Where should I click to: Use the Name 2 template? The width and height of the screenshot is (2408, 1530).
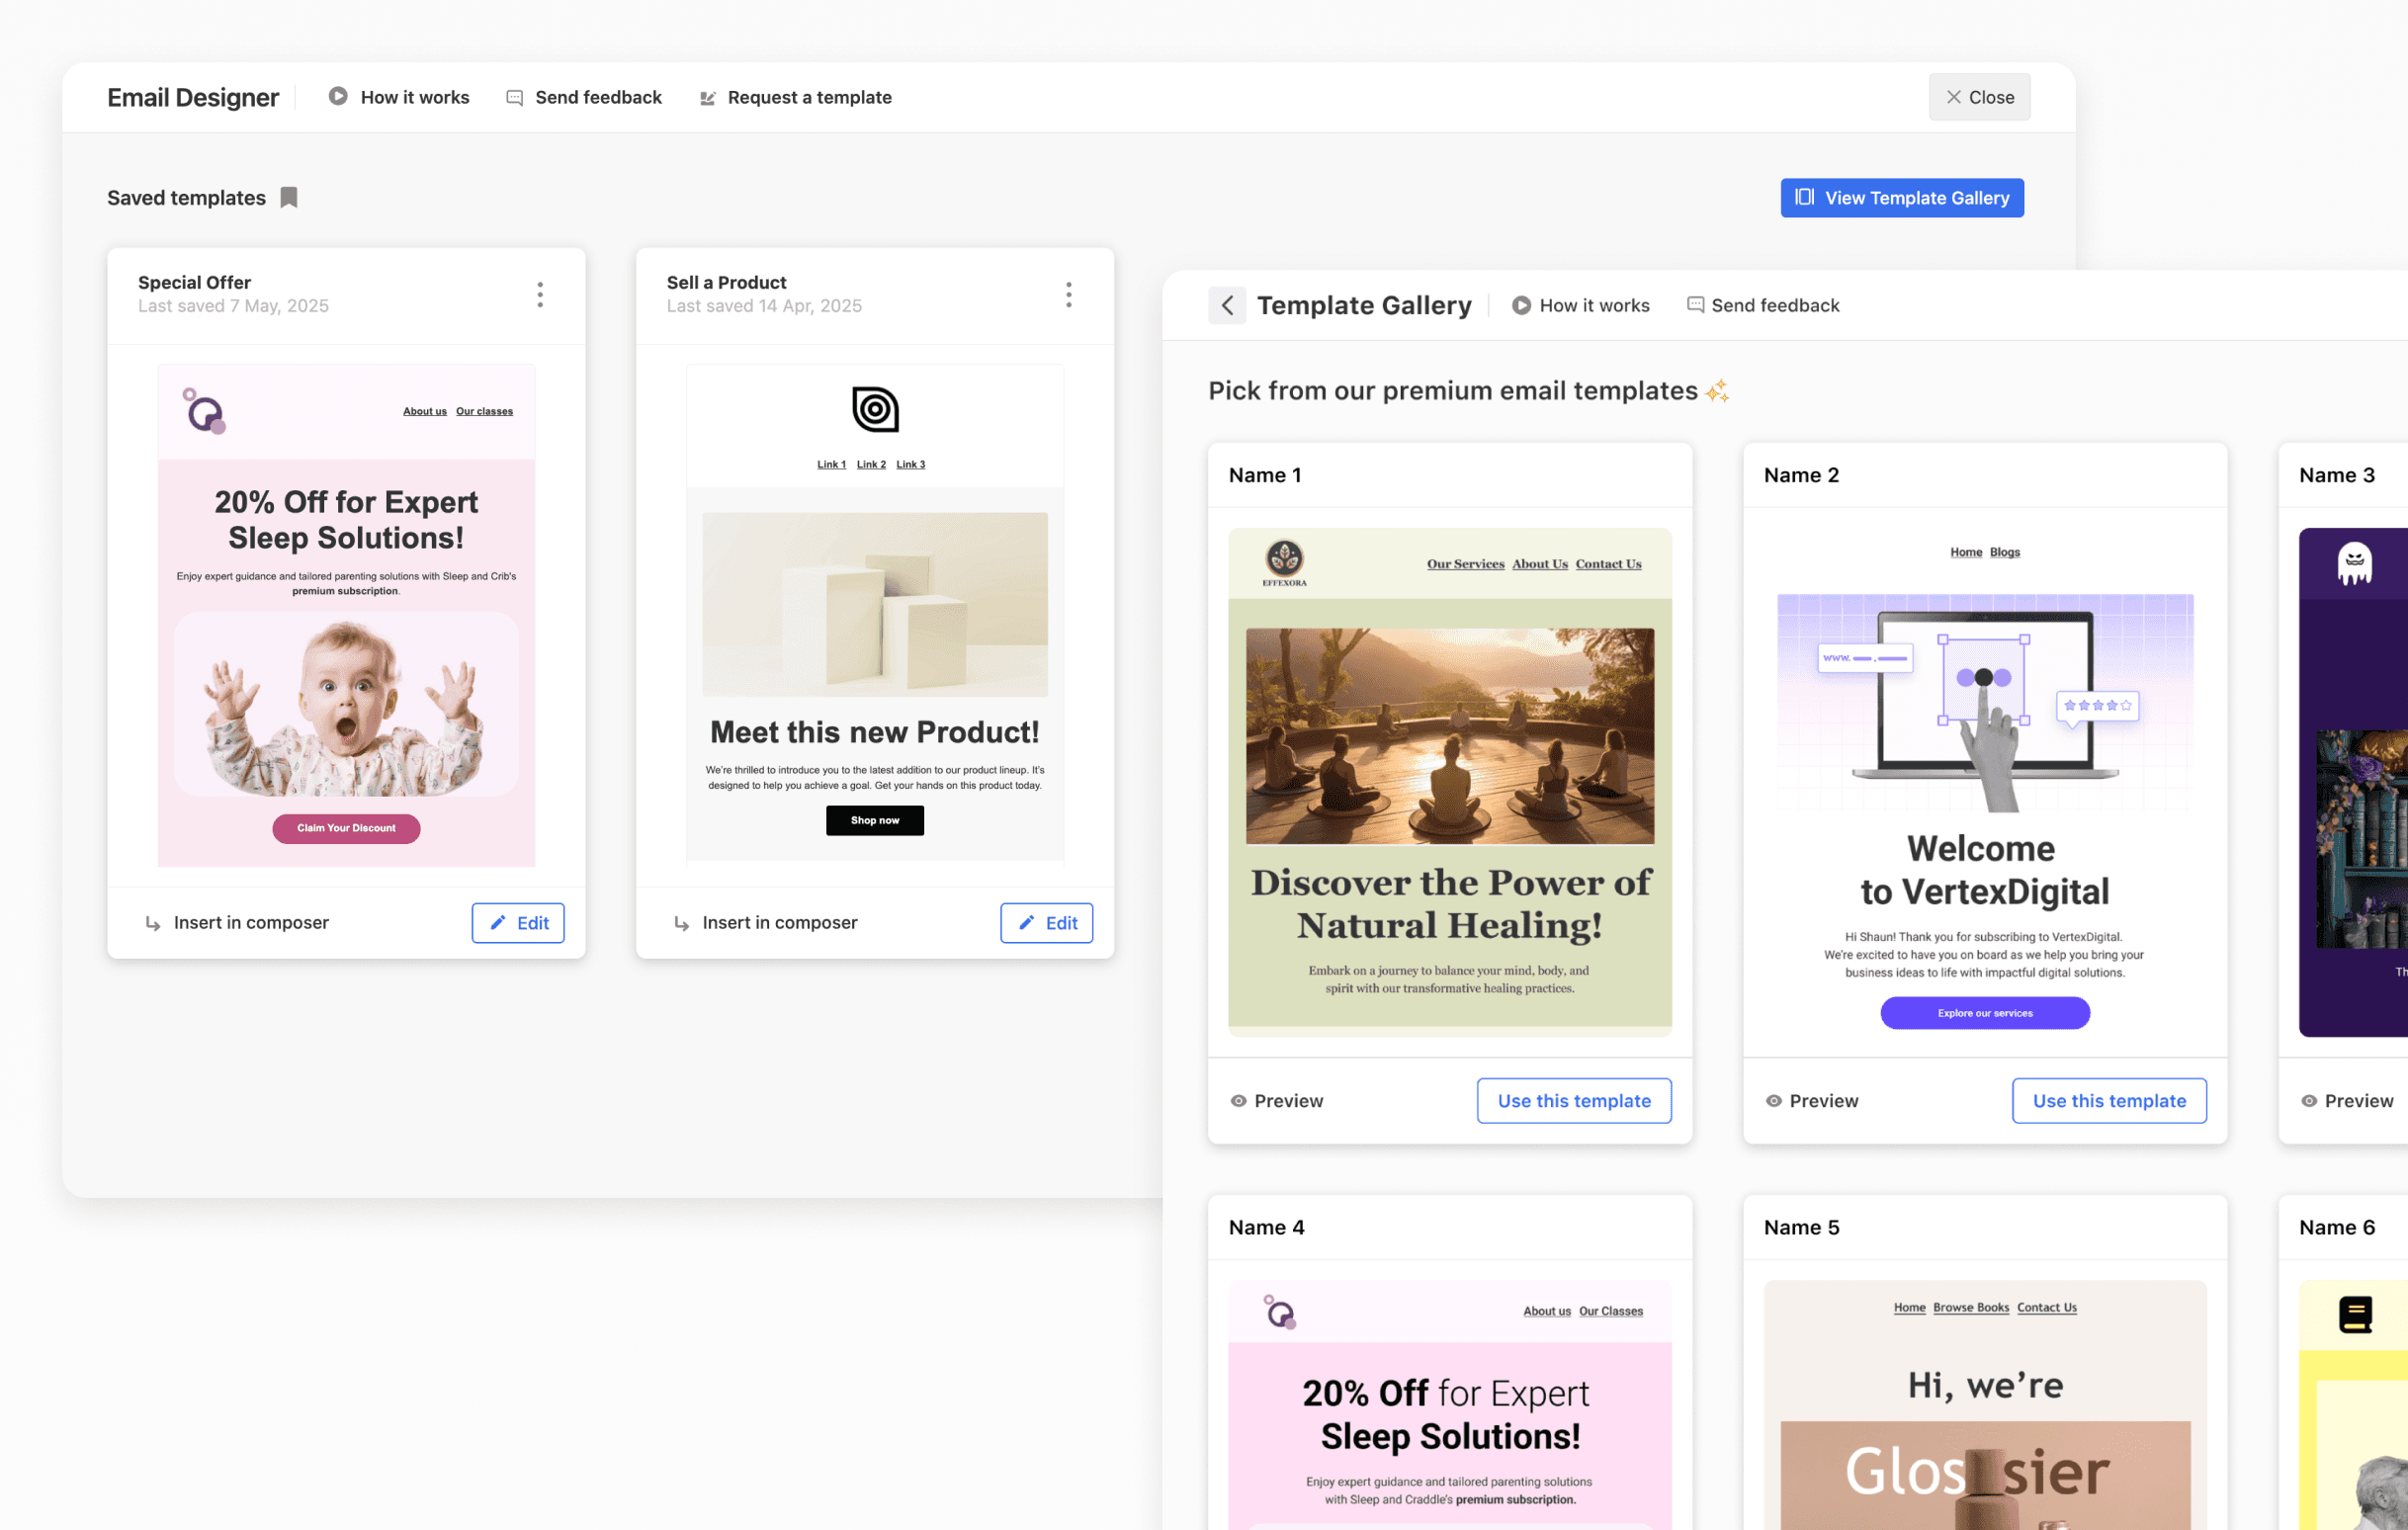click(x=2109, y=1101)
